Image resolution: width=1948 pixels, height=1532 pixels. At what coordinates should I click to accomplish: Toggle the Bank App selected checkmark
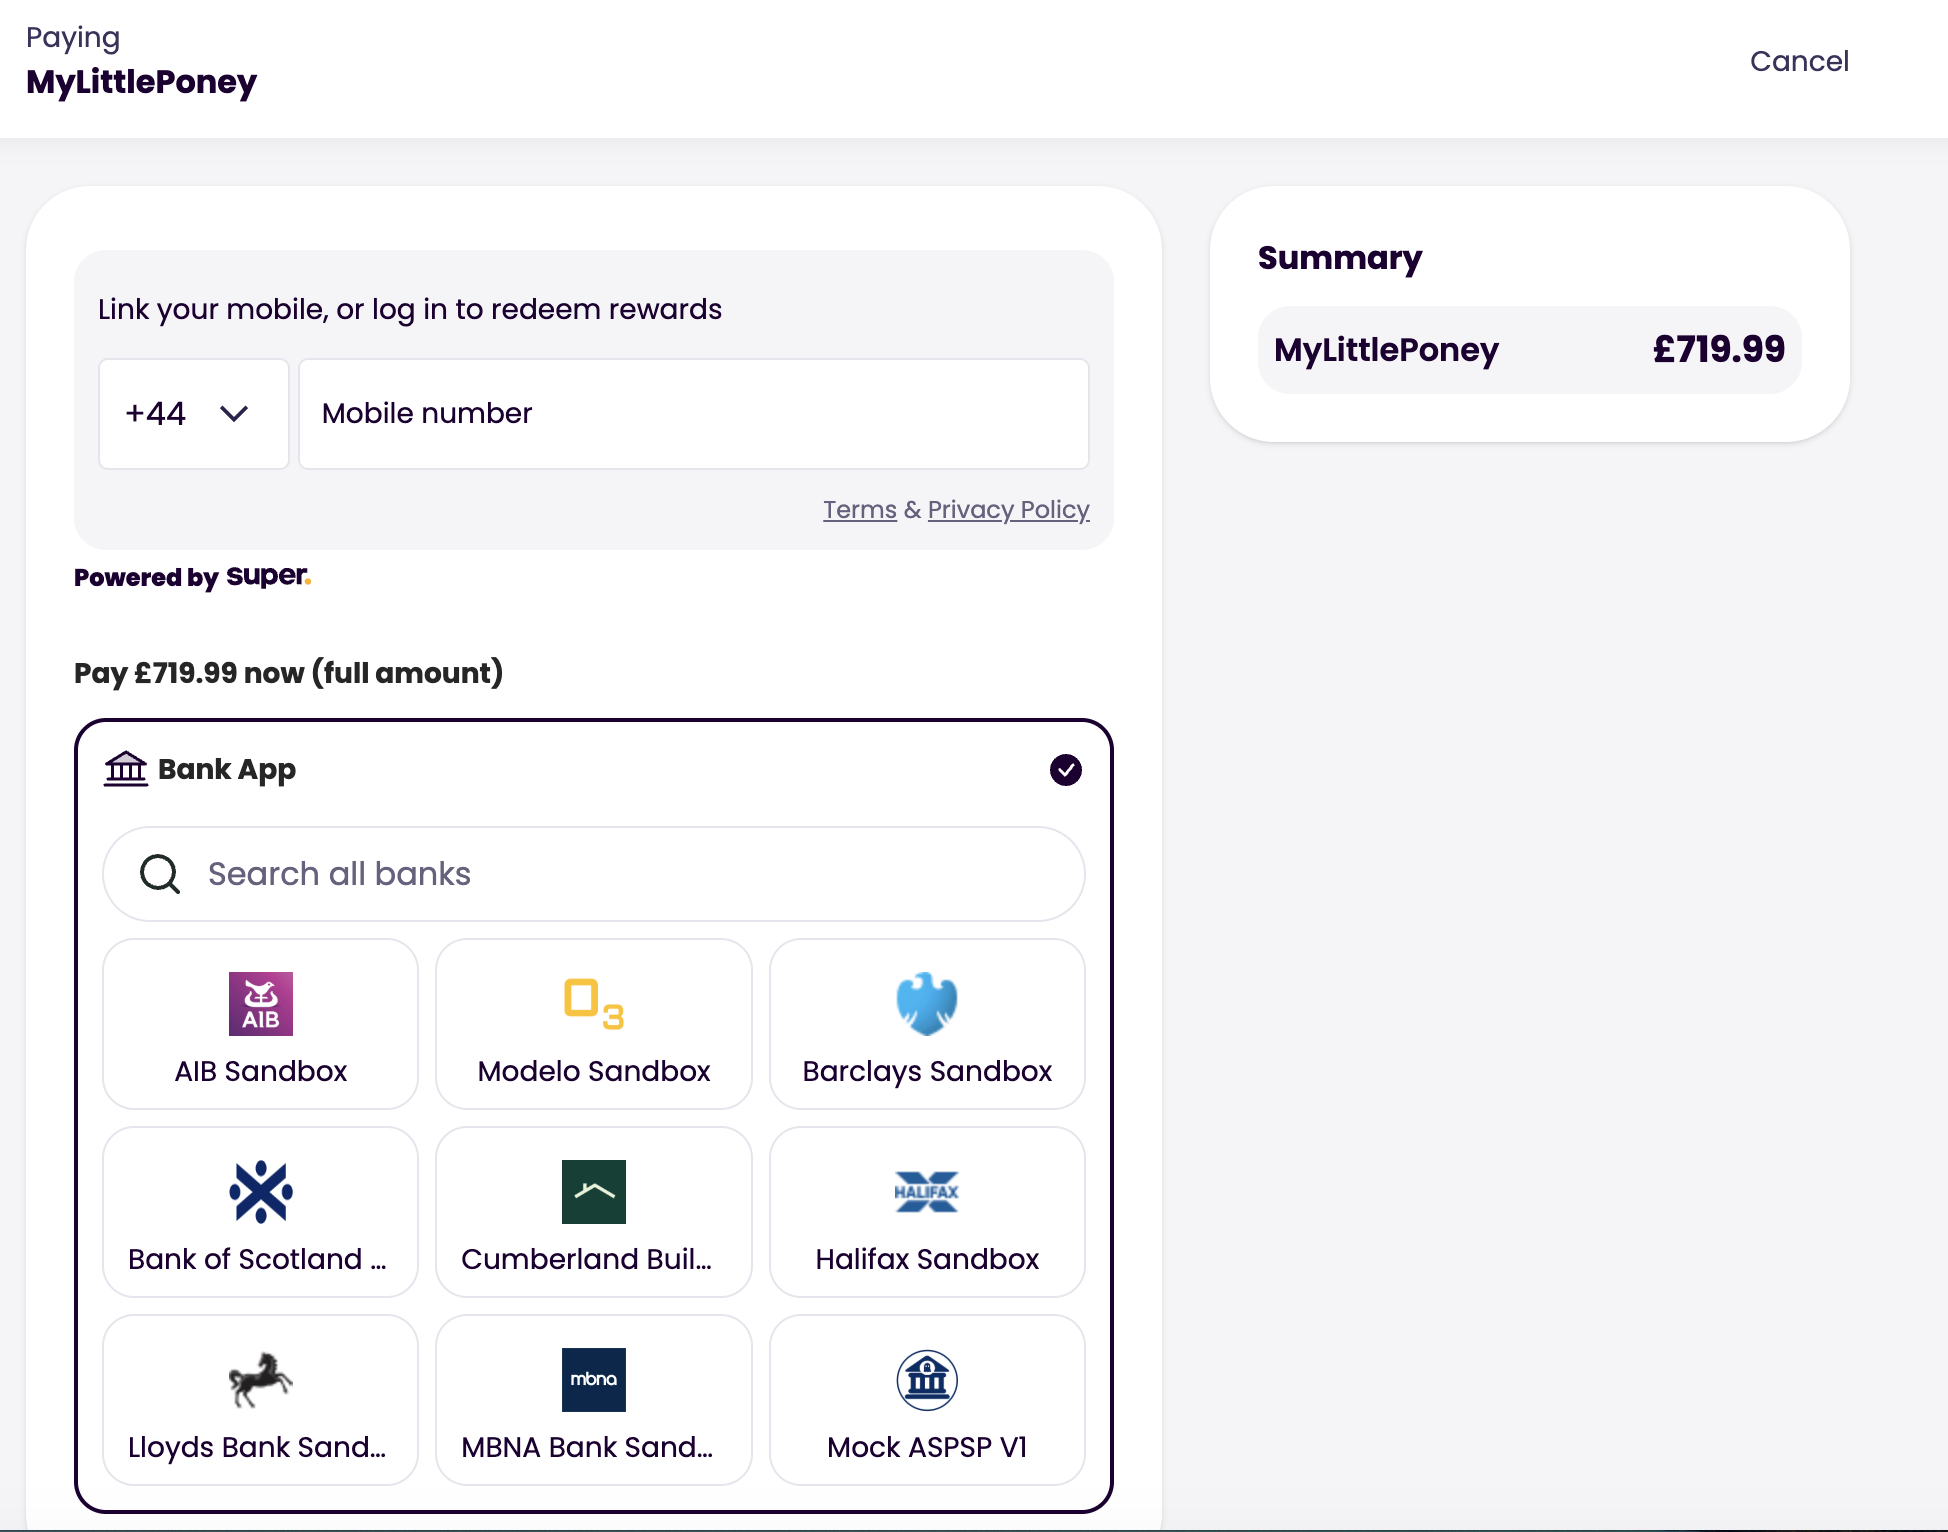pyautogui.click(x=1066, y=770)
